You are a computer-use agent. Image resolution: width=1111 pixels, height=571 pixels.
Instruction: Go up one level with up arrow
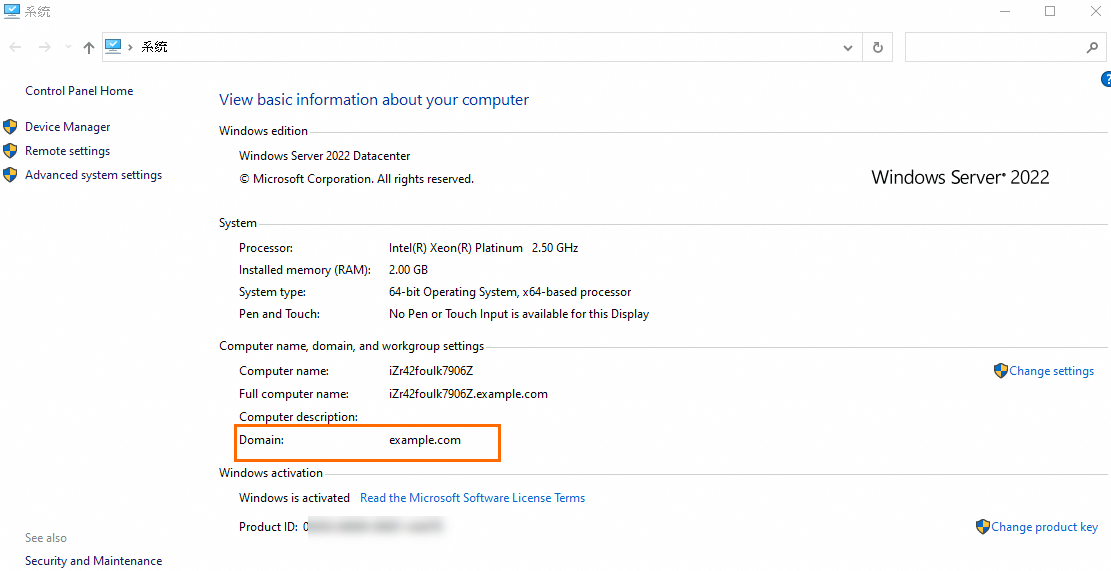89,47
